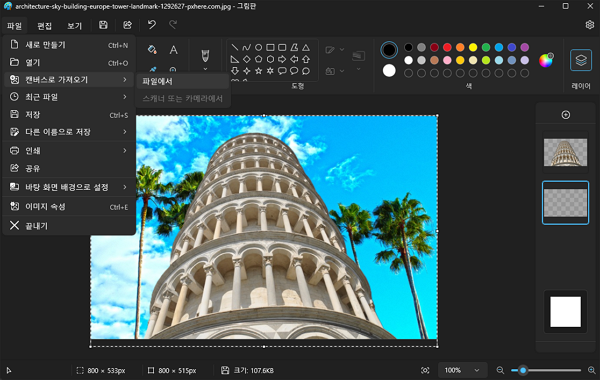This screenshot has height=380, width=600.
Task: Expand 바탕 화면 배경으로 설정 submenu
Action: coord(69,187)
